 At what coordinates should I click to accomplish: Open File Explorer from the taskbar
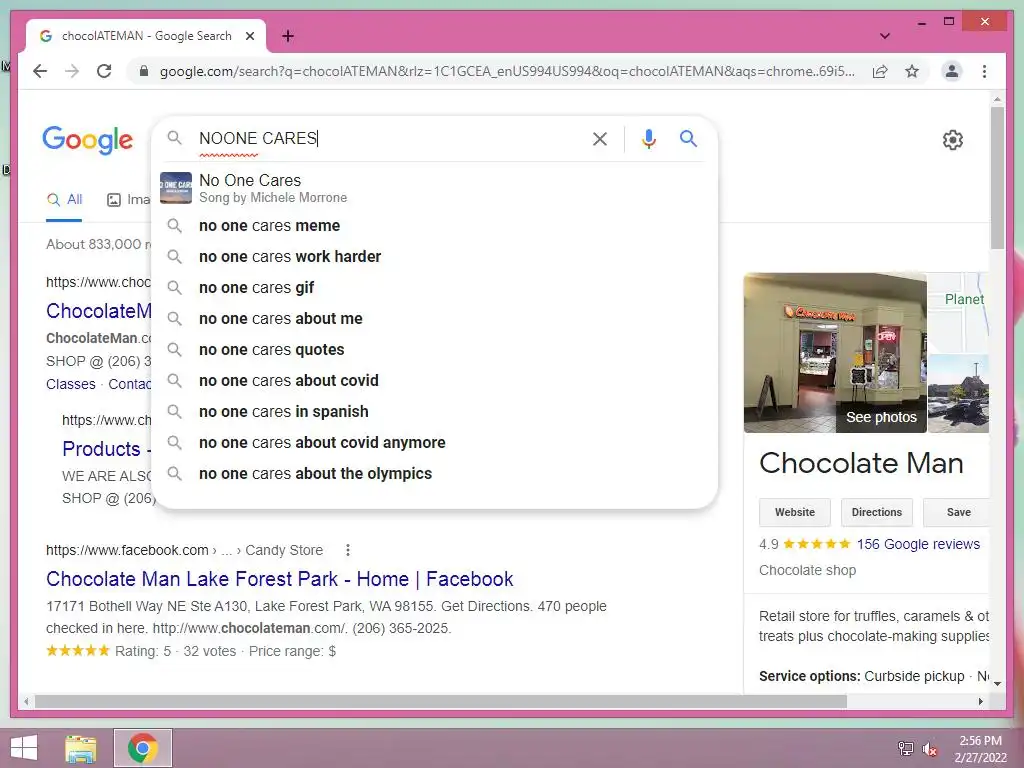81,748
